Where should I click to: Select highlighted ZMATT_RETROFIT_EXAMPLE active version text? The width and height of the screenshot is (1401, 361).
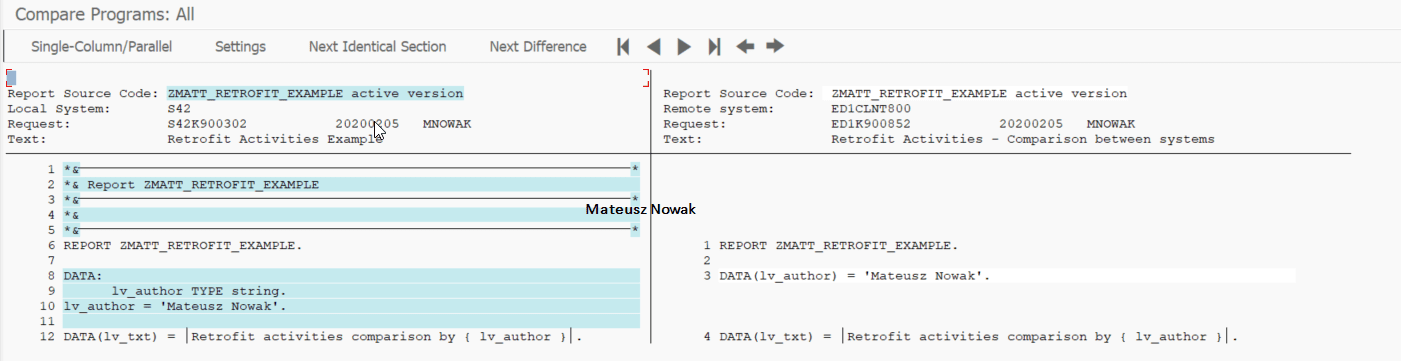coord(316,94)
